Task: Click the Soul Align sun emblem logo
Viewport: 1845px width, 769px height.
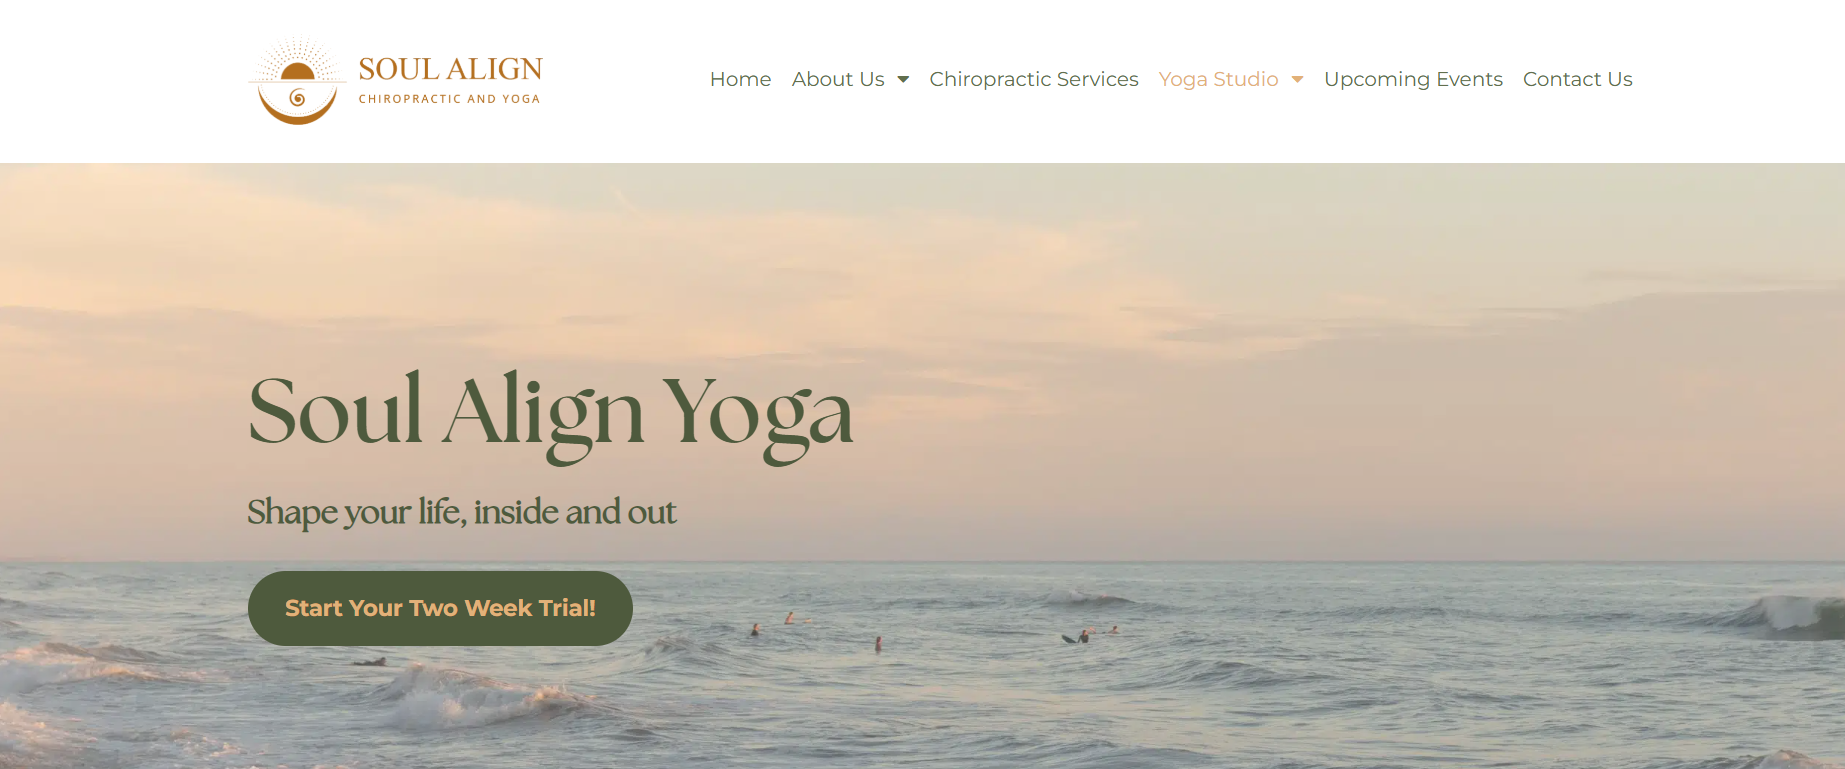Action: point(297,81)
